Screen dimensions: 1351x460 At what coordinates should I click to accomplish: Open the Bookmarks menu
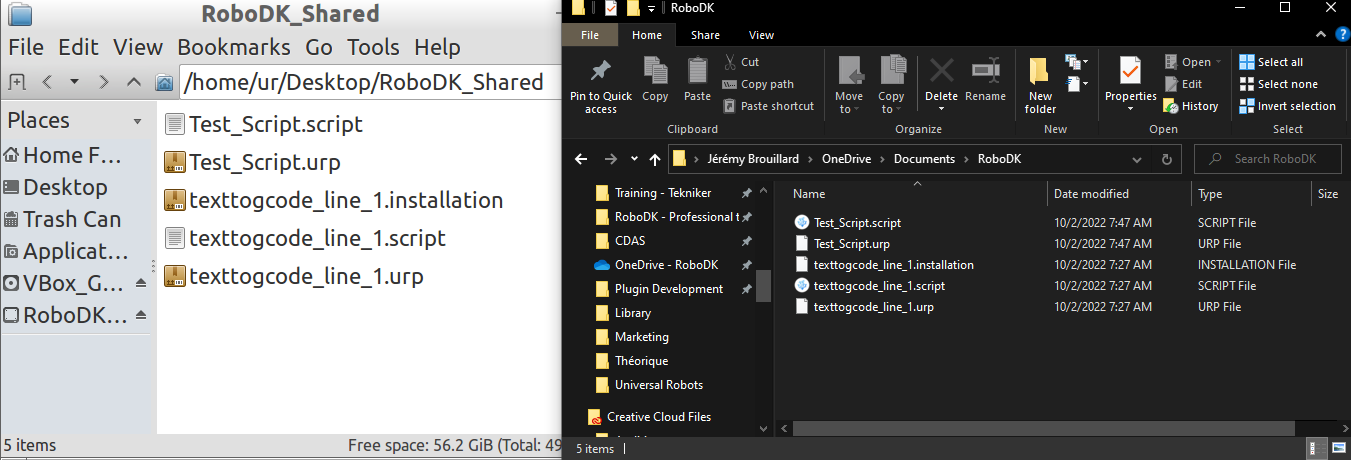tap(234, 47)
